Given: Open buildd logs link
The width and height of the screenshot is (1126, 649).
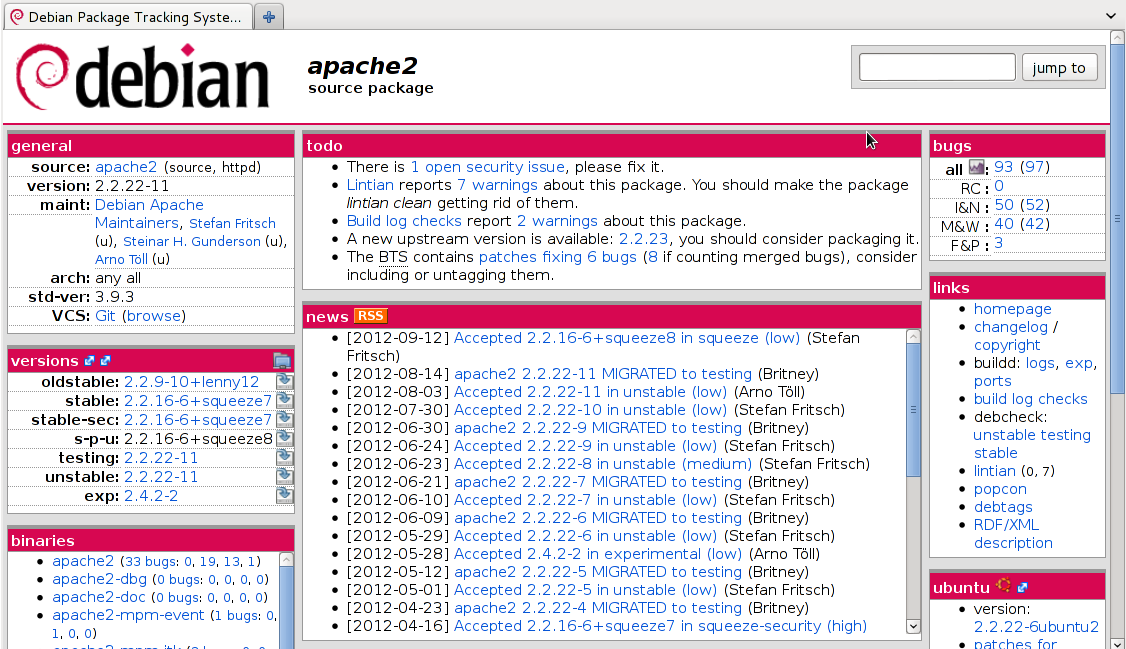Looking at the screenshot, I should click(1040, 363).
